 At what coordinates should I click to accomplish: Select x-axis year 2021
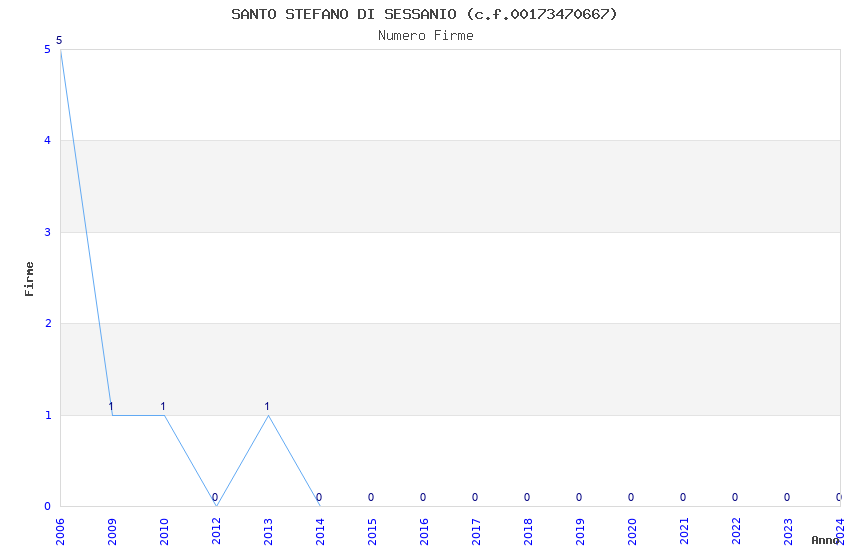(x=684, y=531)
